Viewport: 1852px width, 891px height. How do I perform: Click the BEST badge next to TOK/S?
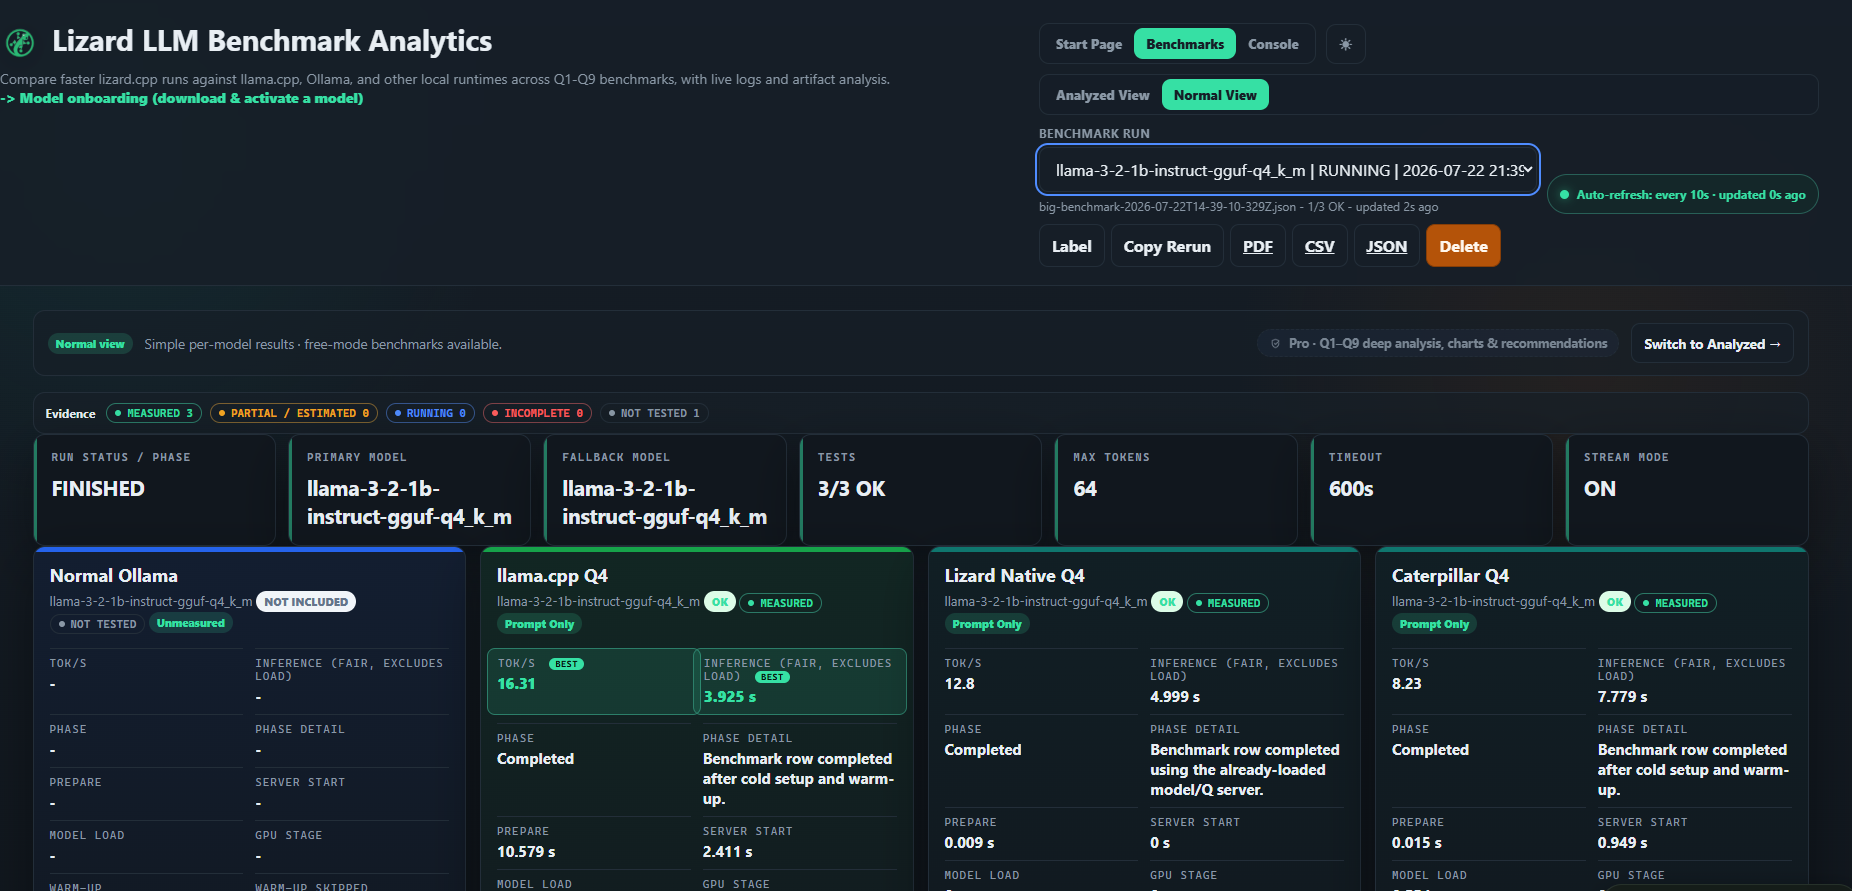pyautogui.click(x=567, y=664)
